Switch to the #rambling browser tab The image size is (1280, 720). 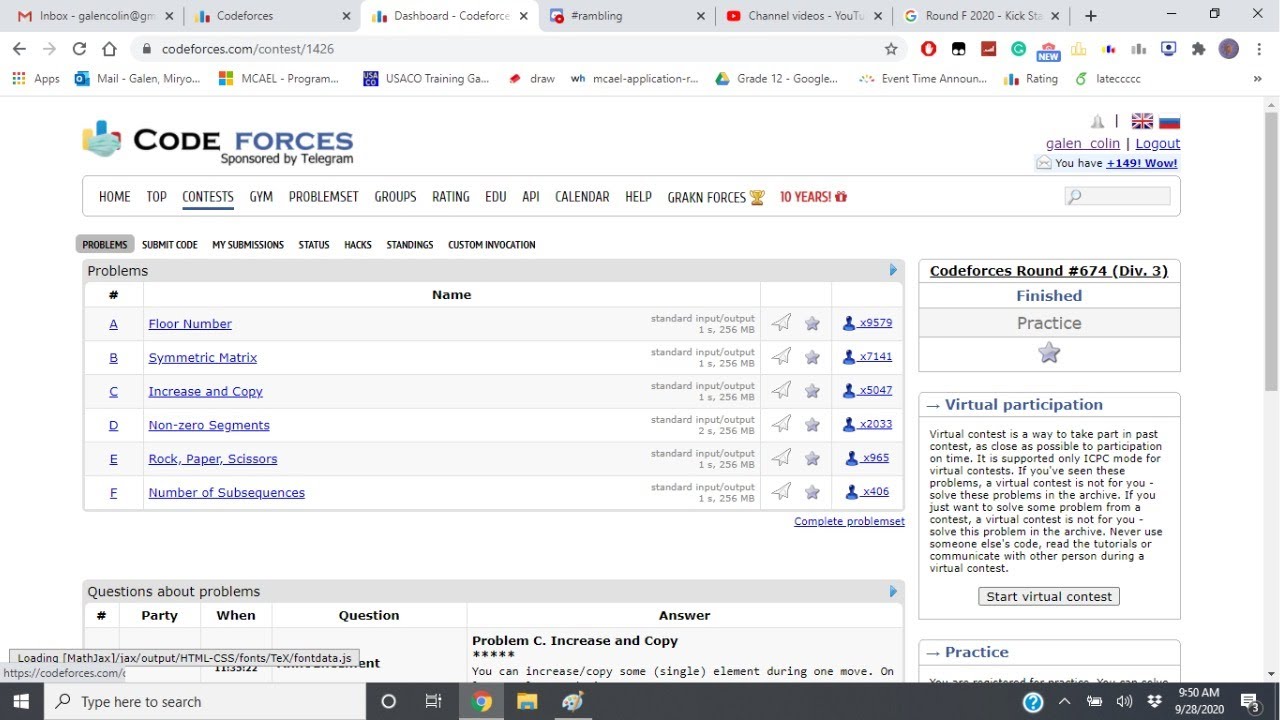[626, 16]
